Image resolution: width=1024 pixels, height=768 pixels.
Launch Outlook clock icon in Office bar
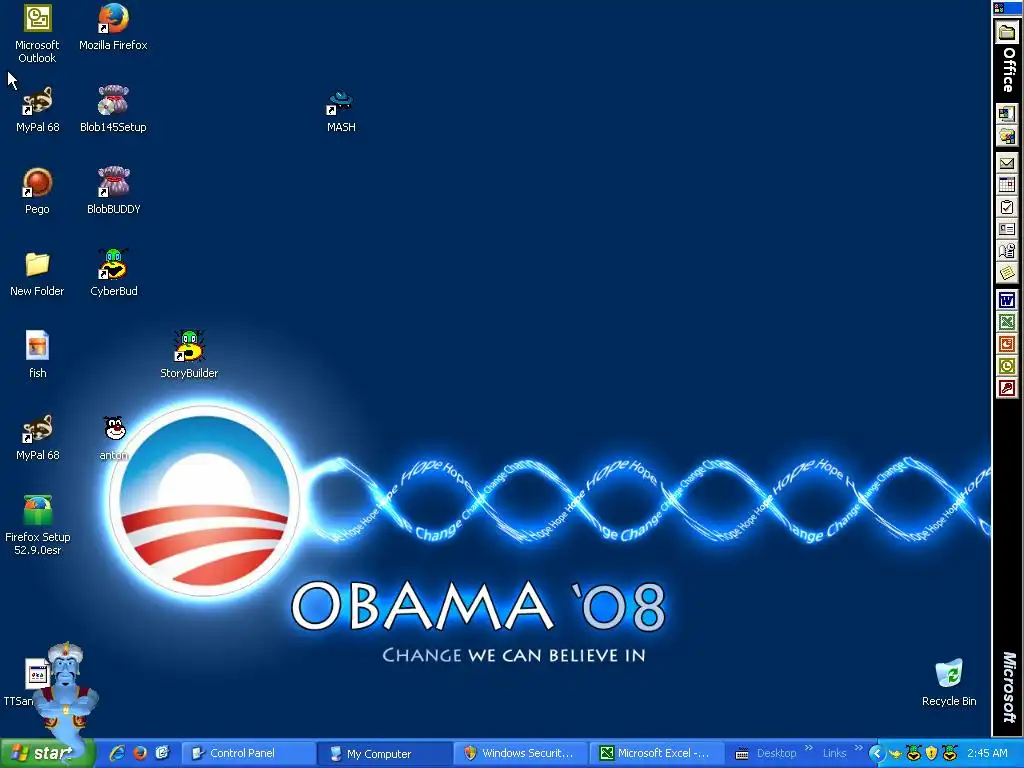1006,366
